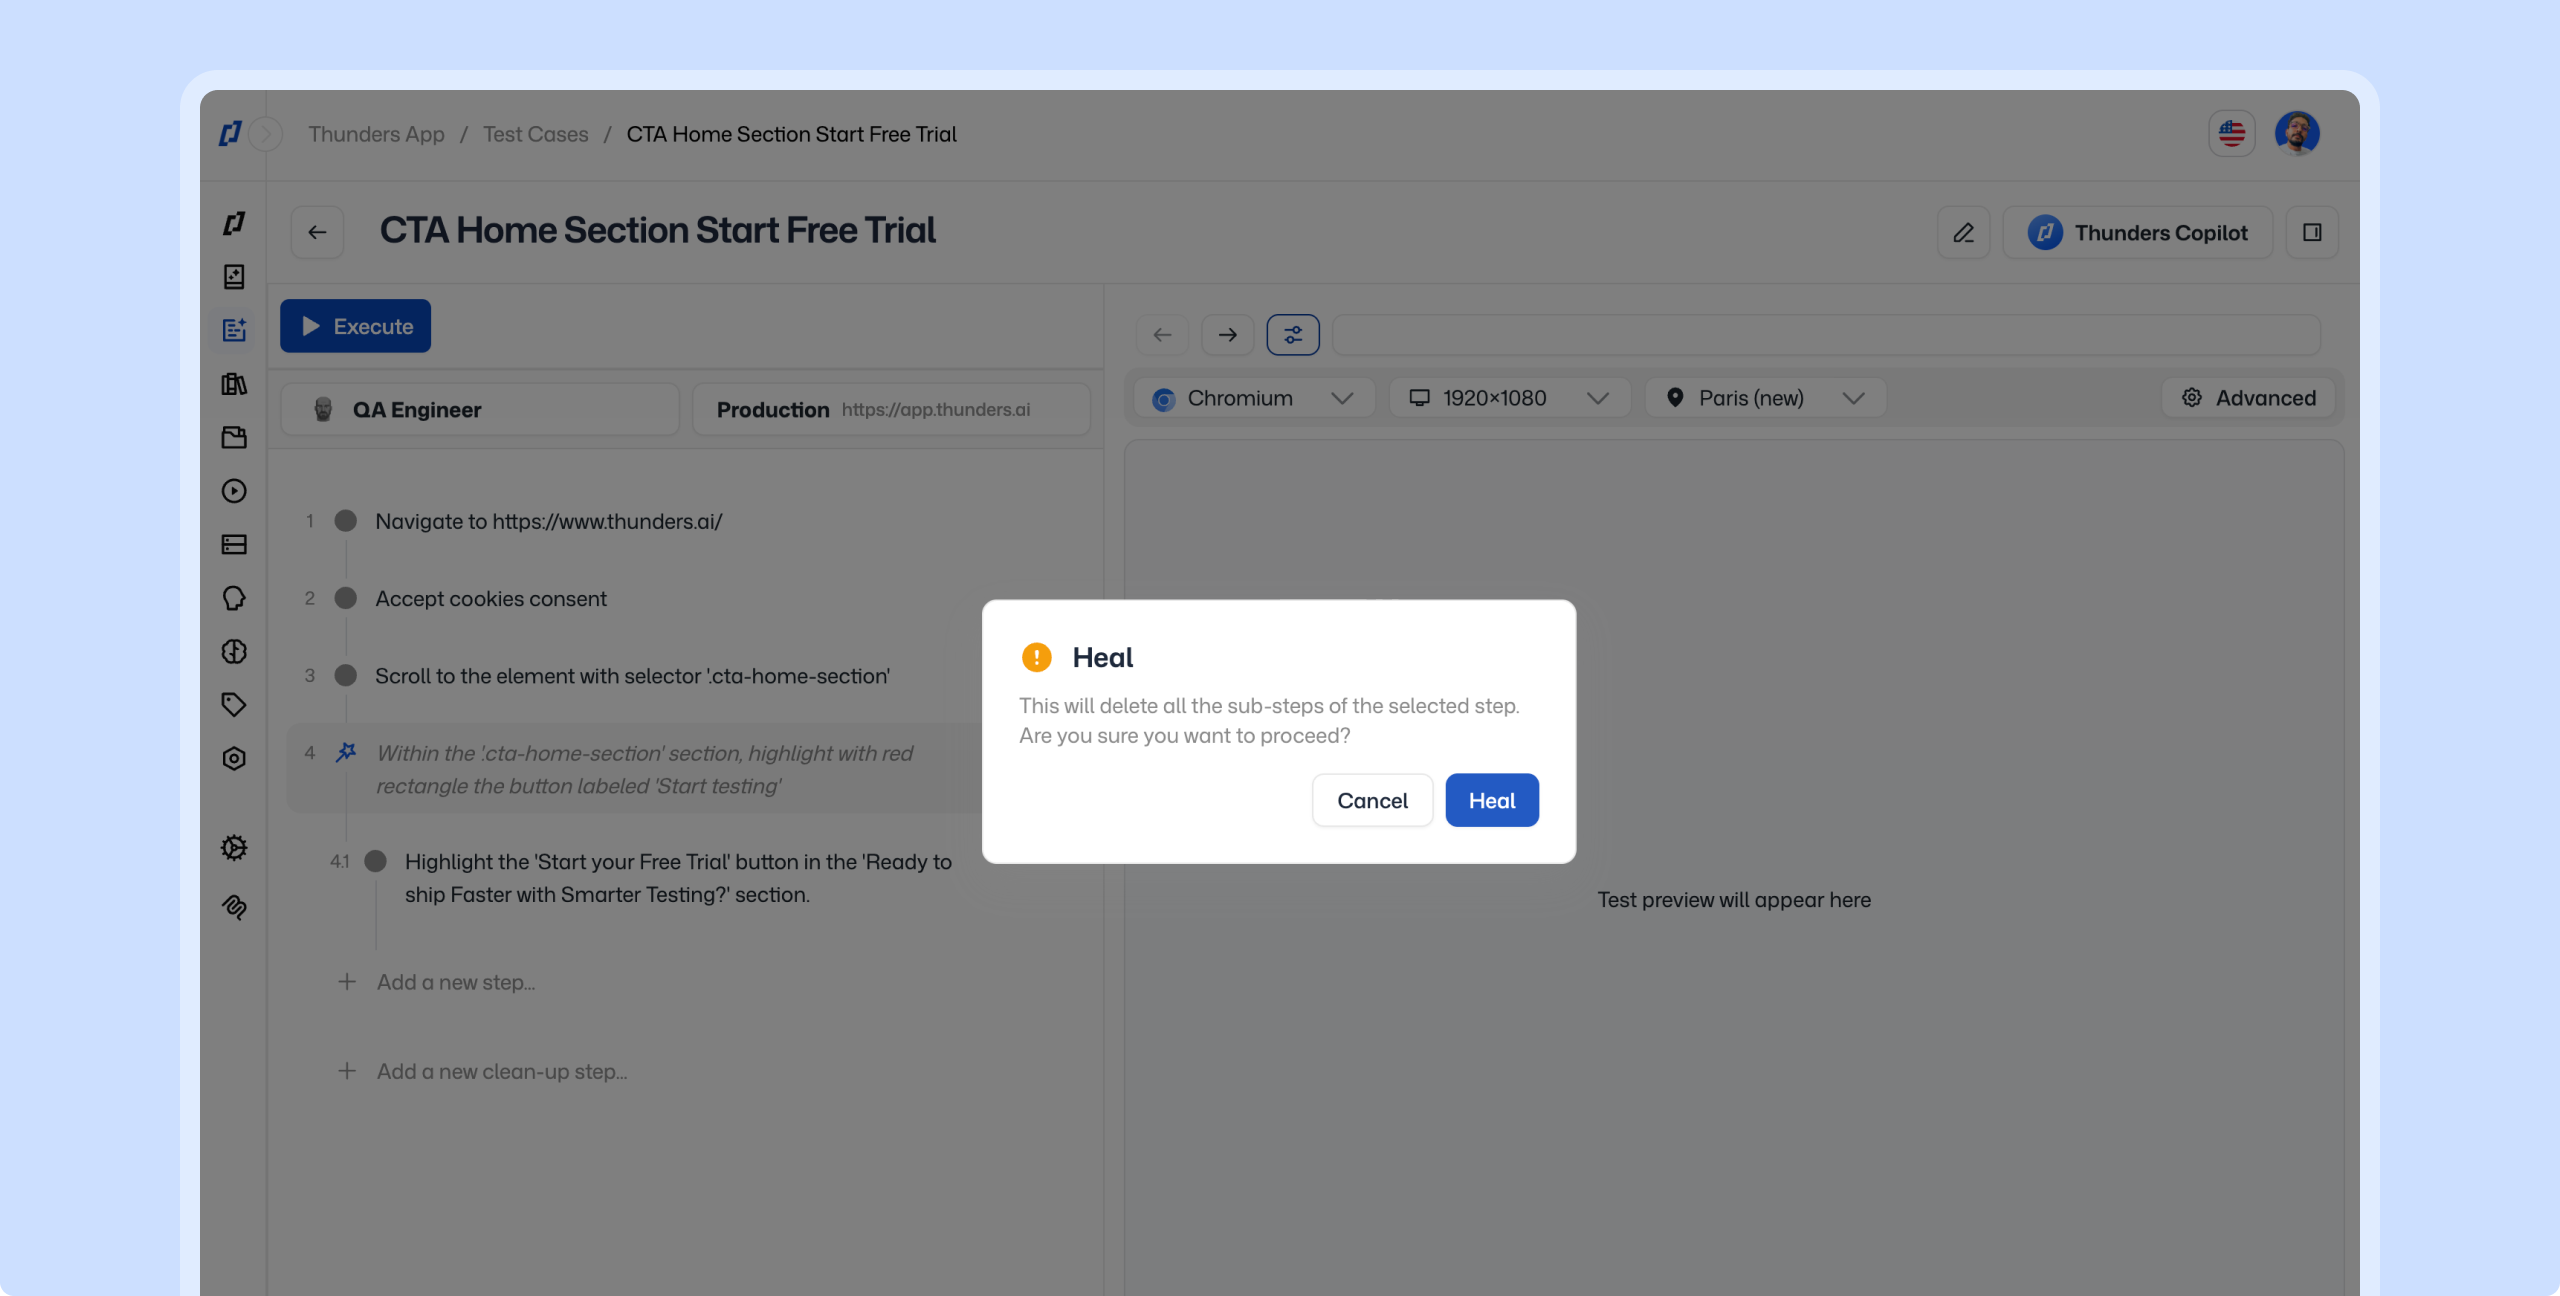Click the preview URL input field
Viewport: 2560px width, 1296px height.
(1826, 335)
